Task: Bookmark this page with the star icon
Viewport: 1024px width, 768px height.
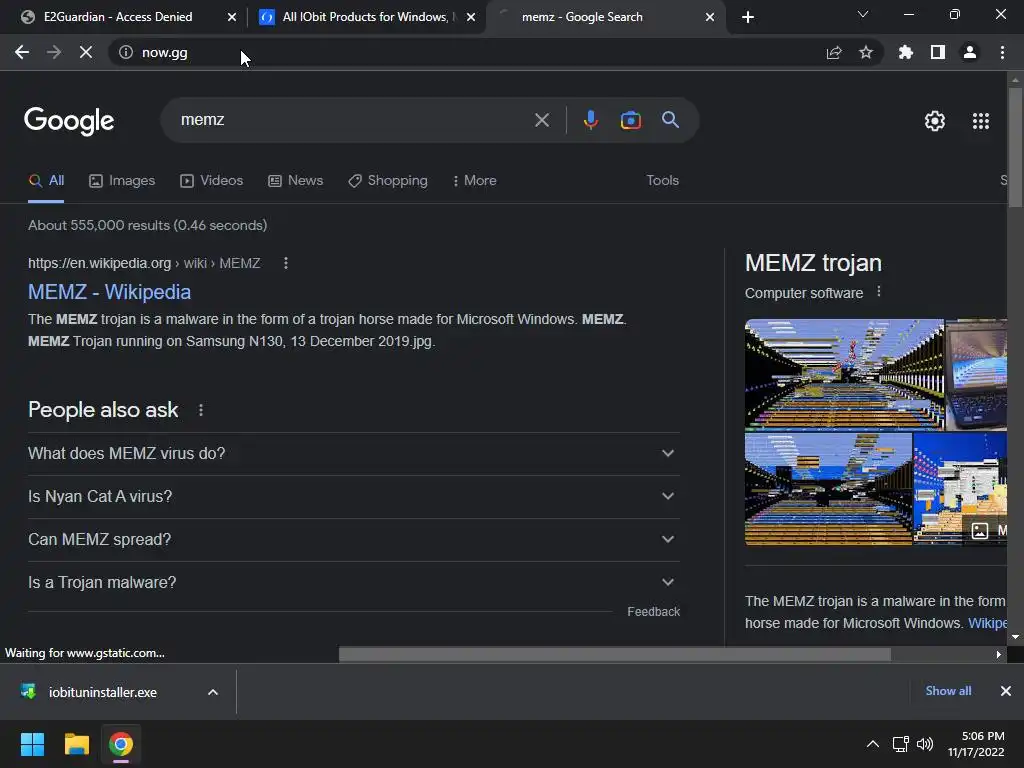Action: click(866, 52)
